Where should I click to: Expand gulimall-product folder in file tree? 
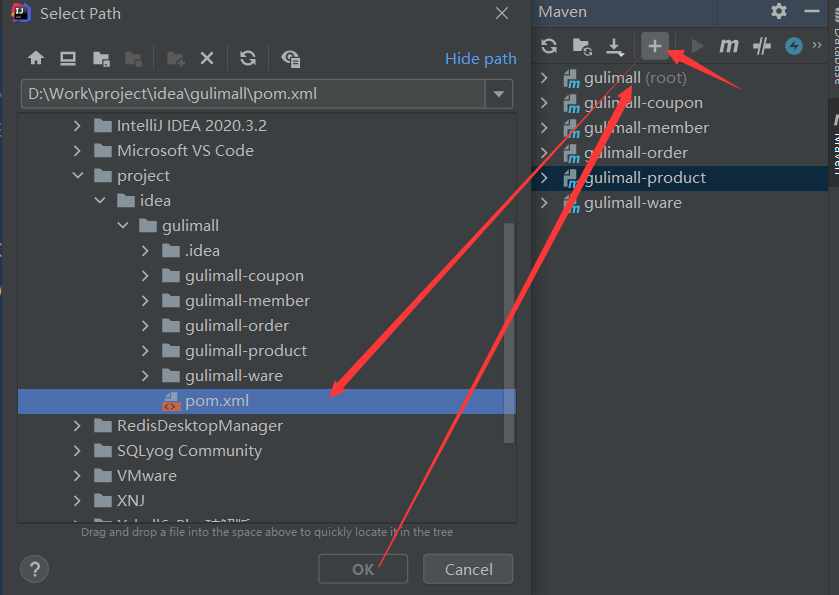pos(145,351)
